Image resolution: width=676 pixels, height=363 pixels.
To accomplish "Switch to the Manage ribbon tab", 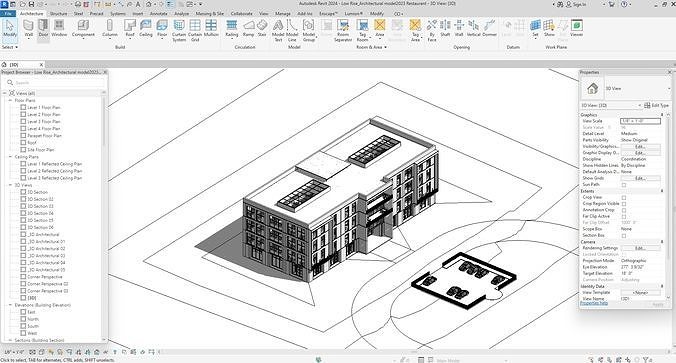I will point(283,14).
